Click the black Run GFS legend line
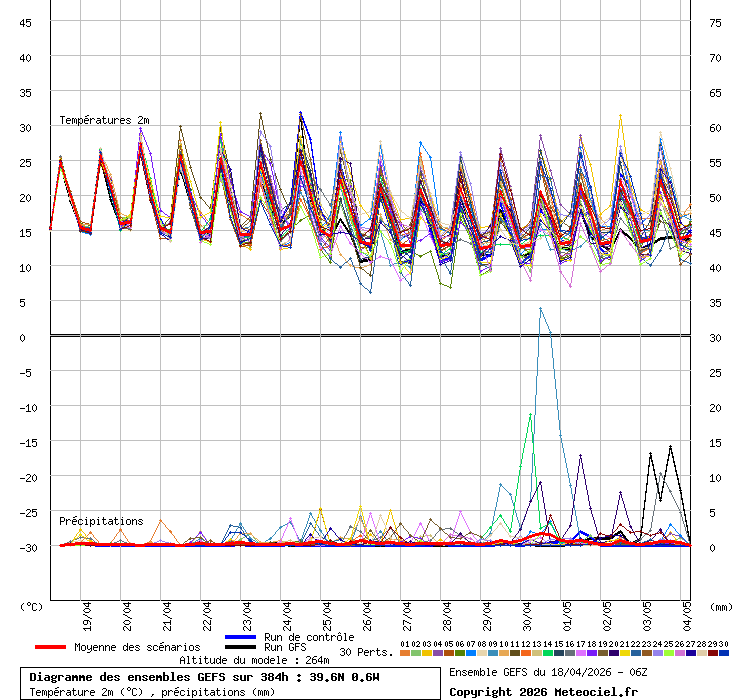 (241, 647)
